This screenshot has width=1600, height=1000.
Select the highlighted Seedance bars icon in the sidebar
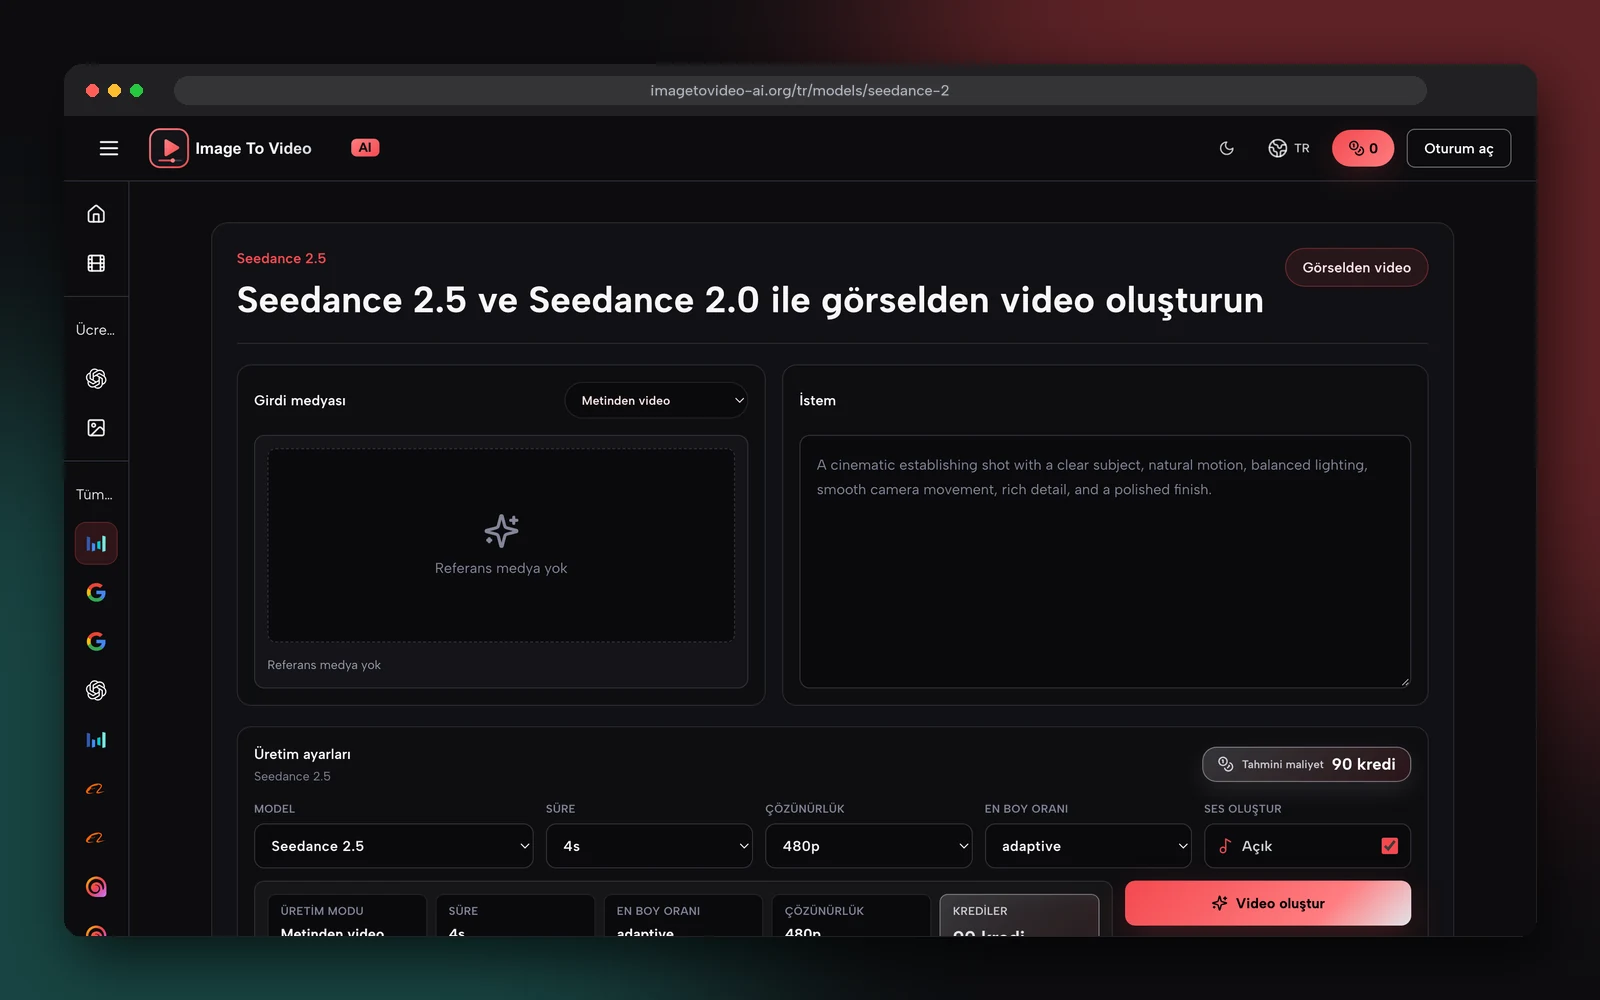pyautogui.click(x=96, y=544)
